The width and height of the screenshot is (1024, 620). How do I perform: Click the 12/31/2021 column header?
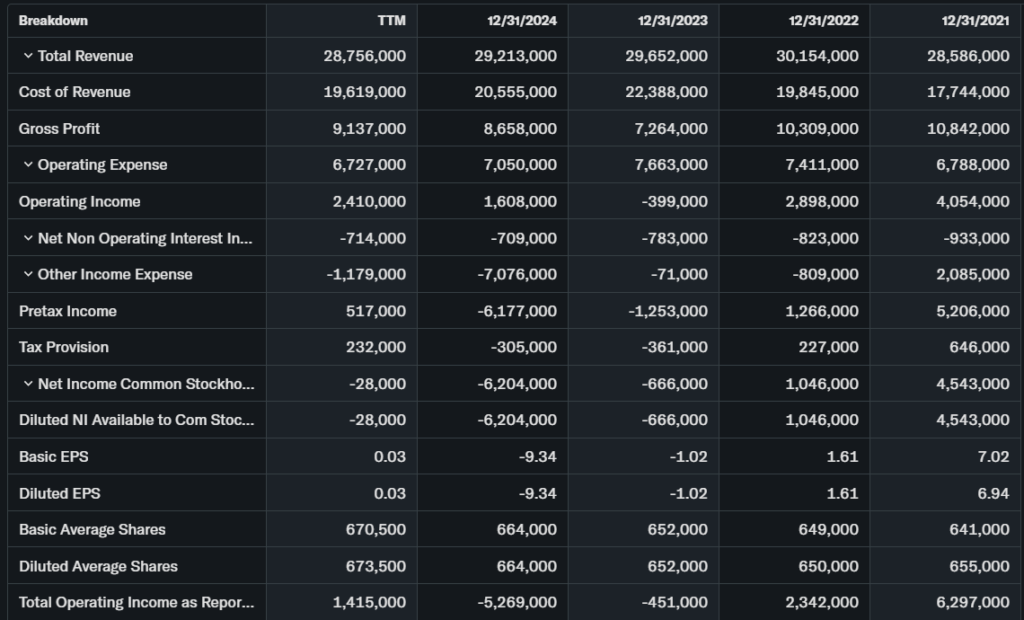coord(975,20)
